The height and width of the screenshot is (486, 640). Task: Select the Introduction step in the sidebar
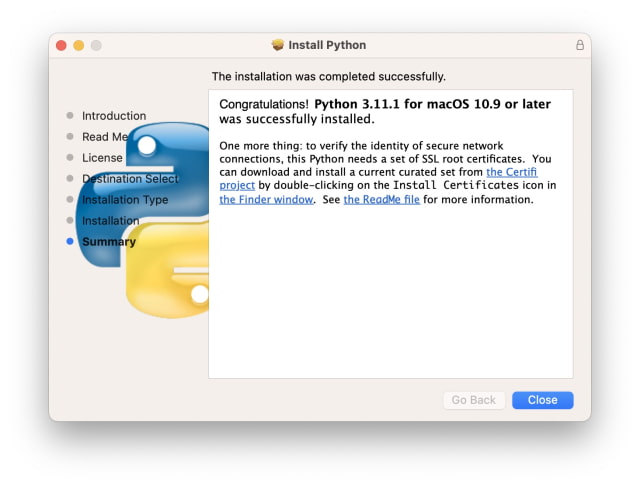click(x=114, y=116)
